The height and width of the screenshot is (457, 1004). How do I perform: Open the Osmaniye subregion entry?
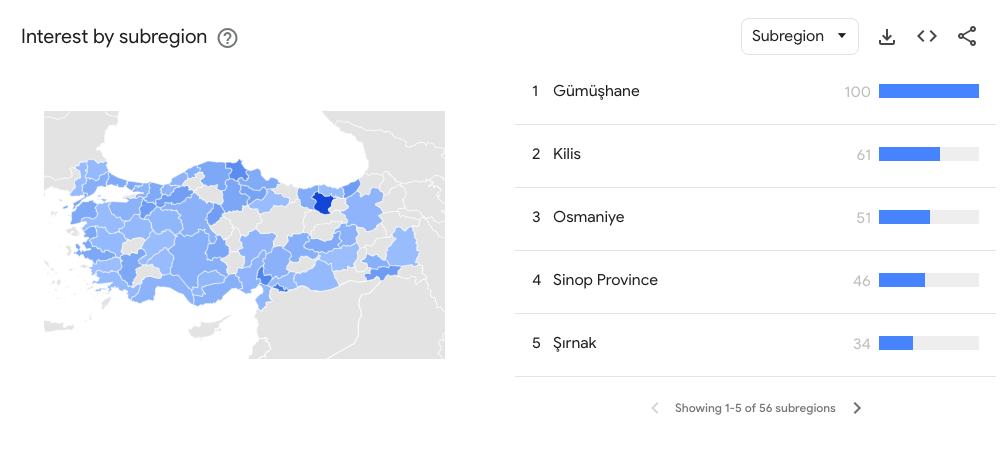click(747, 218)
